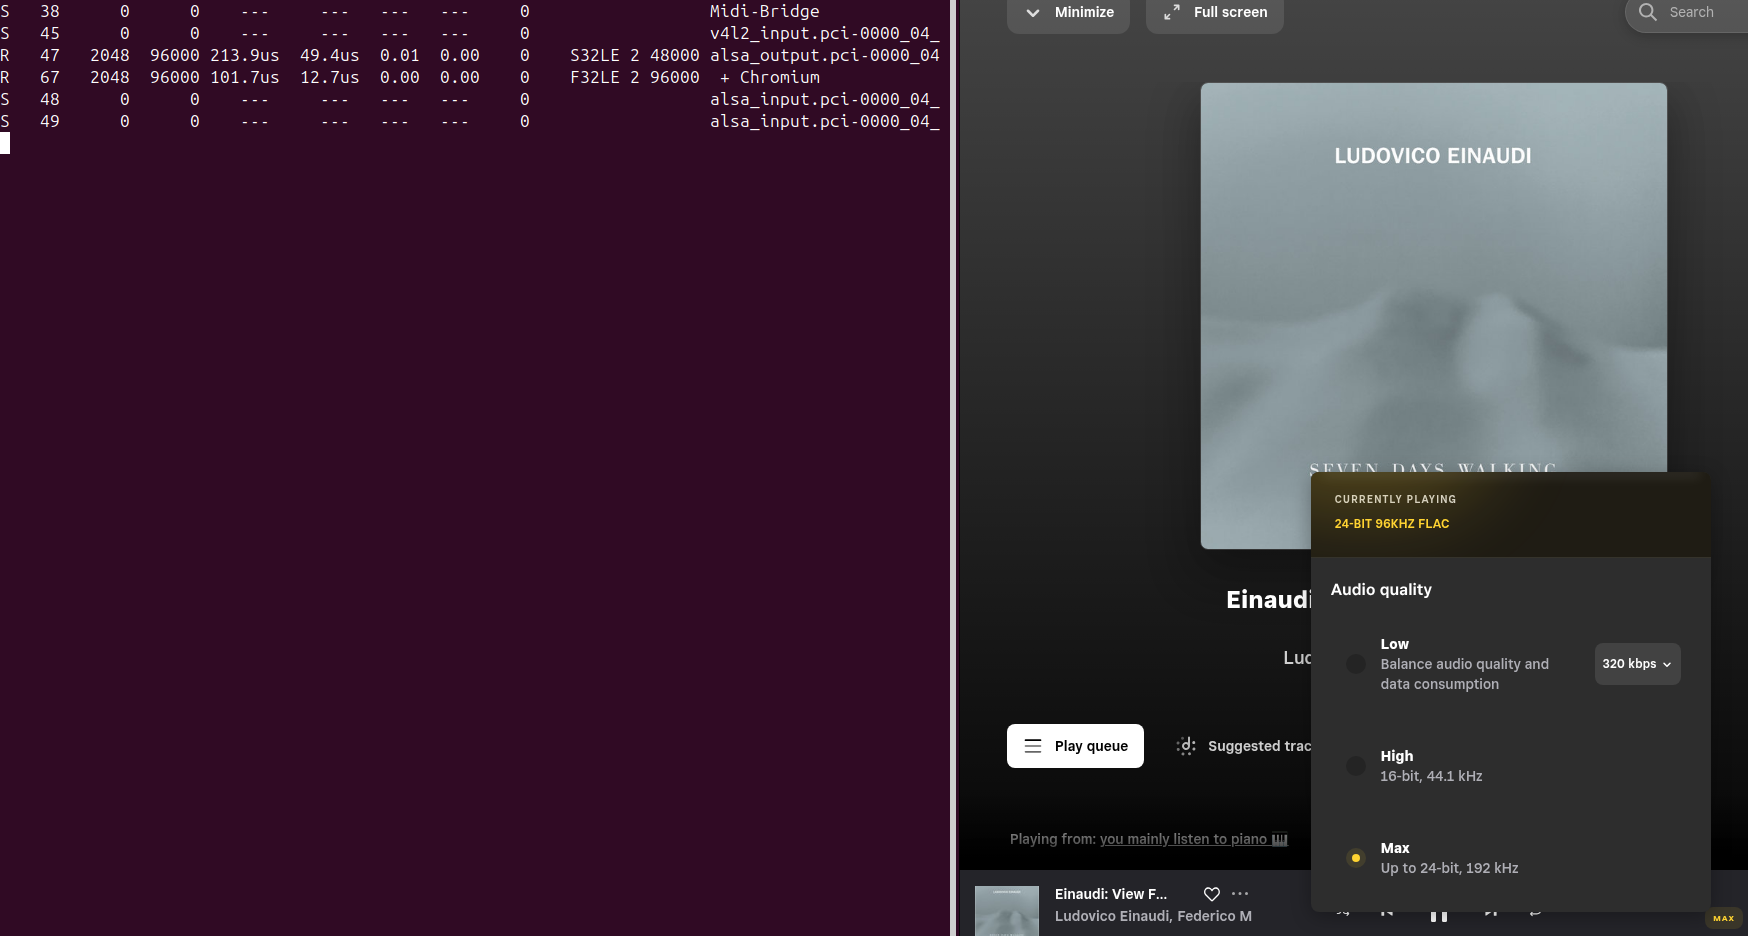Select the High 16-bit audio quality
The height and width of the screenshot is (936, 1748).
pyautogui.click(x=1356, y=766)
